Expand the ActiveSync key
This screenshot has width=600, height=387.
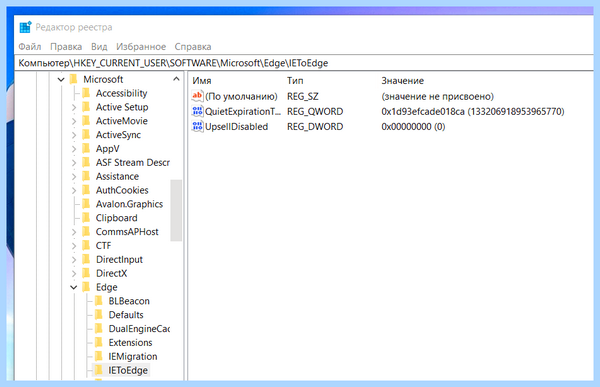74,135
